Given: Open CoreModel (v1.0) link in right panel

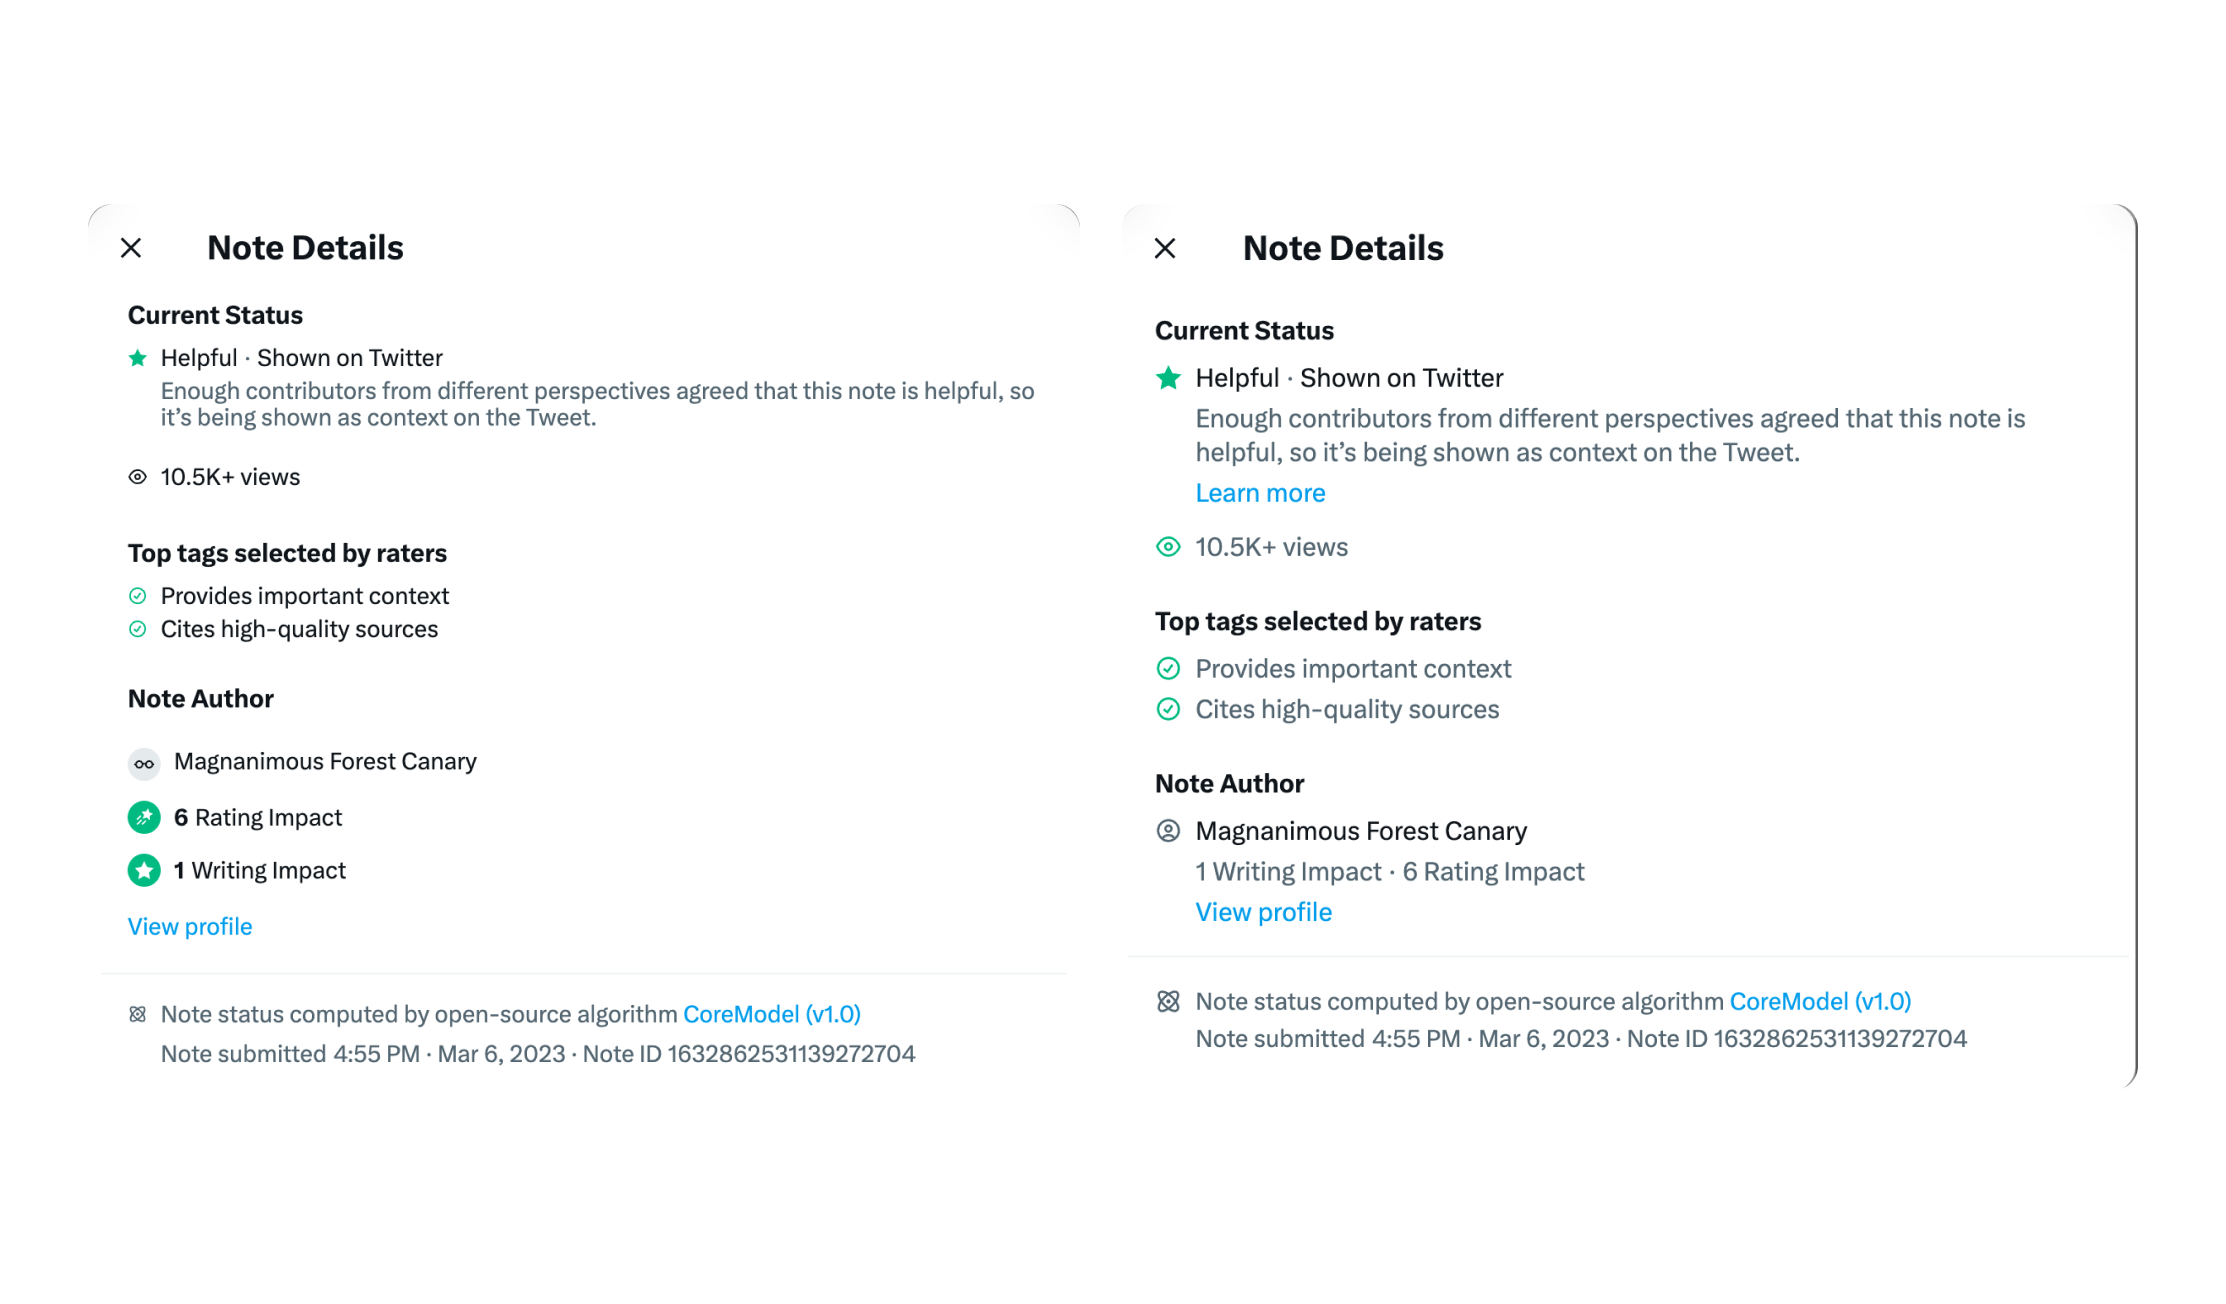Looking at the screenshot, I should pyautogui.click(x=1820, y=1002).
